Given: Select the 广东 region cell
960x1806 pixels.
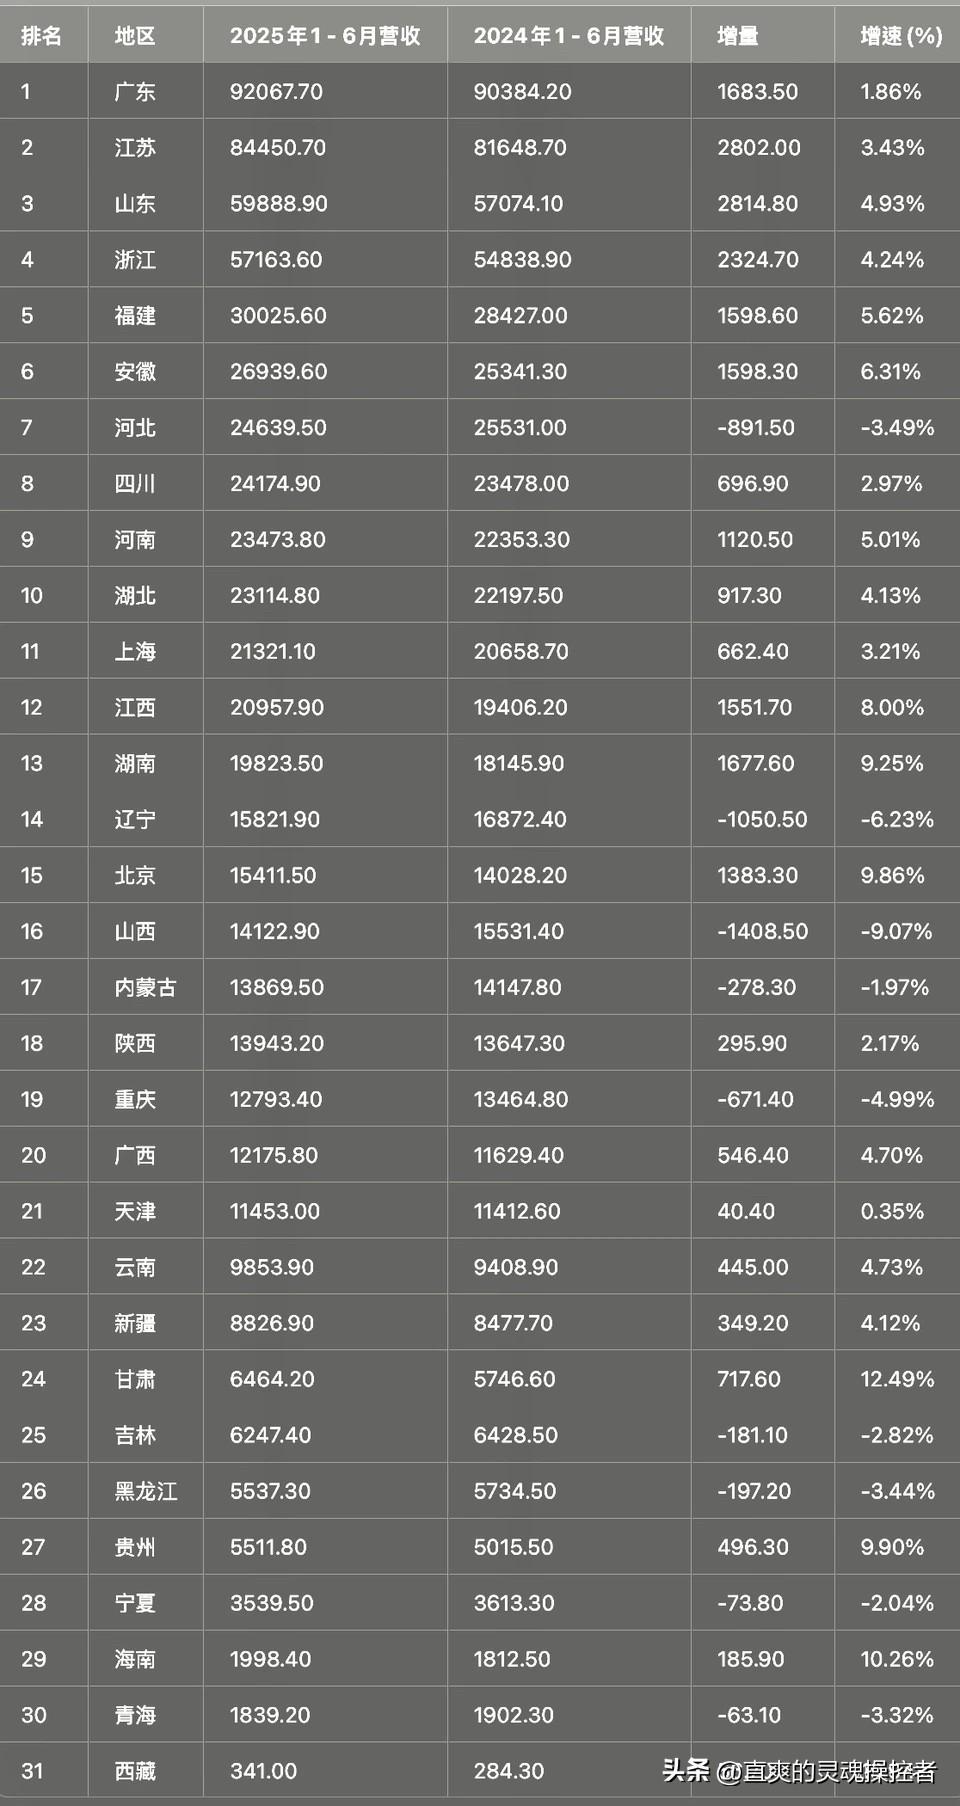Looking at the screenshot, I should pos(135,92).
